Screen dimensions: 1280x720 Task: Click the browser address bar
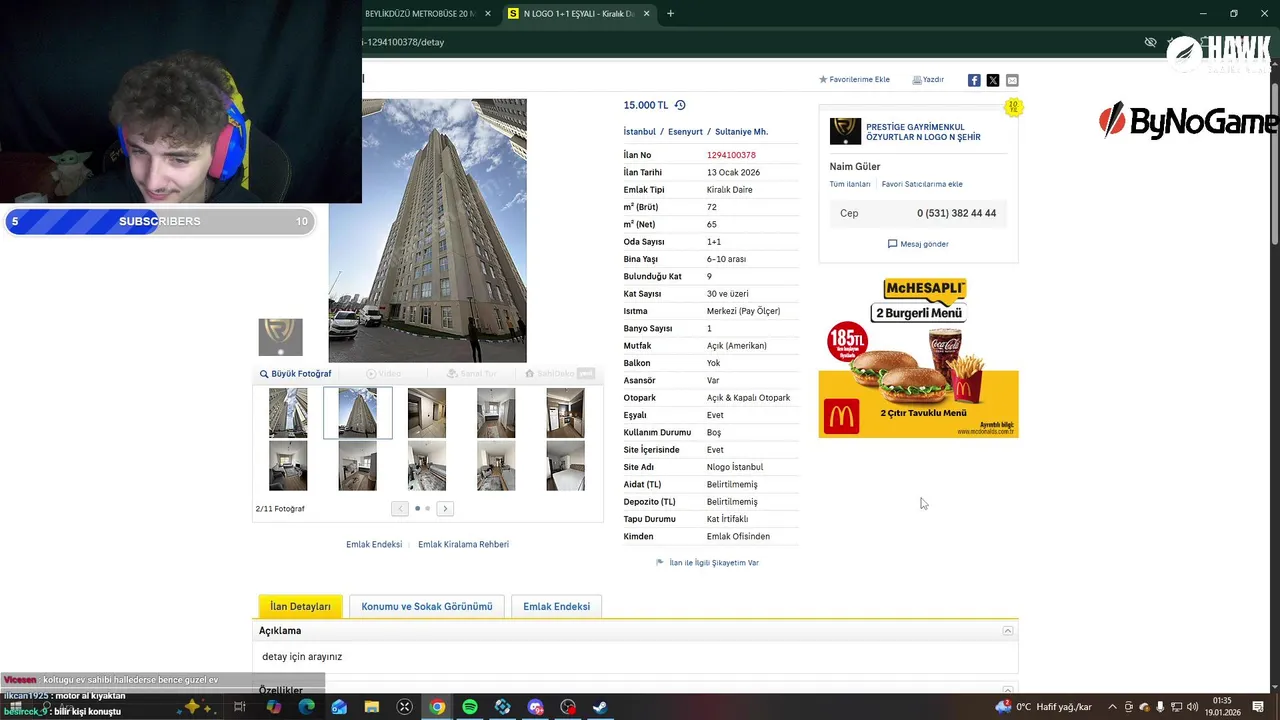750,42
